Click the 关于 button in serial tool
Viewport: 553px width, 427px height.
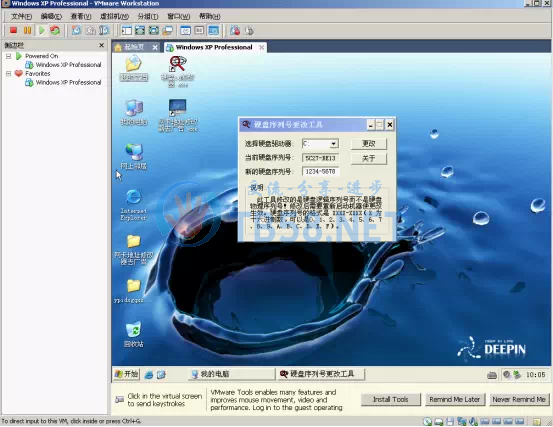(x=369, y=158)
